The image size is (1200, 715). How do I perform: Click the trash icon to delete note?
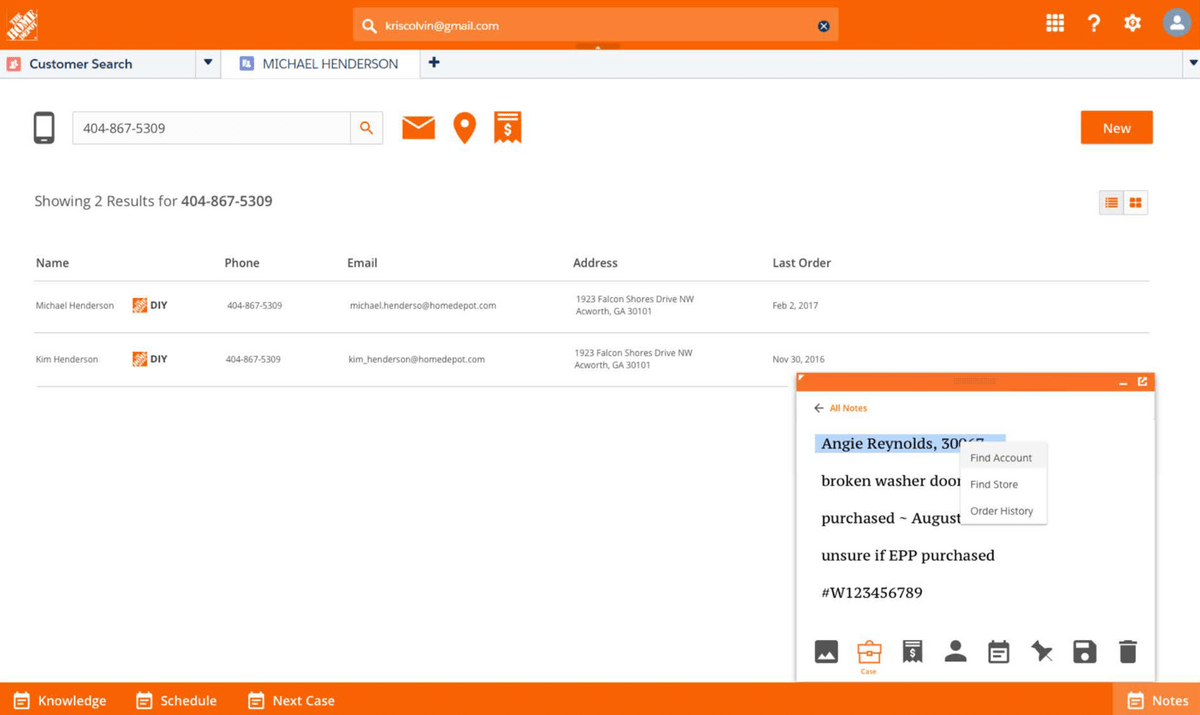1127,652
